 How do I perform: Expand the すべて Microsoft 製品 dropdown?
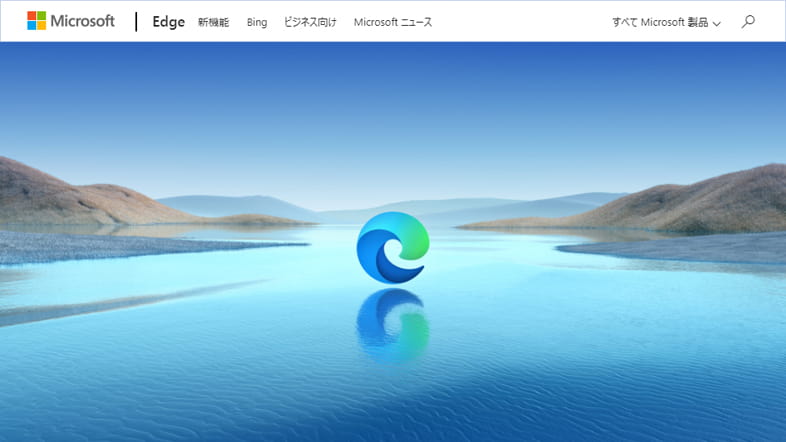(666, 23)
